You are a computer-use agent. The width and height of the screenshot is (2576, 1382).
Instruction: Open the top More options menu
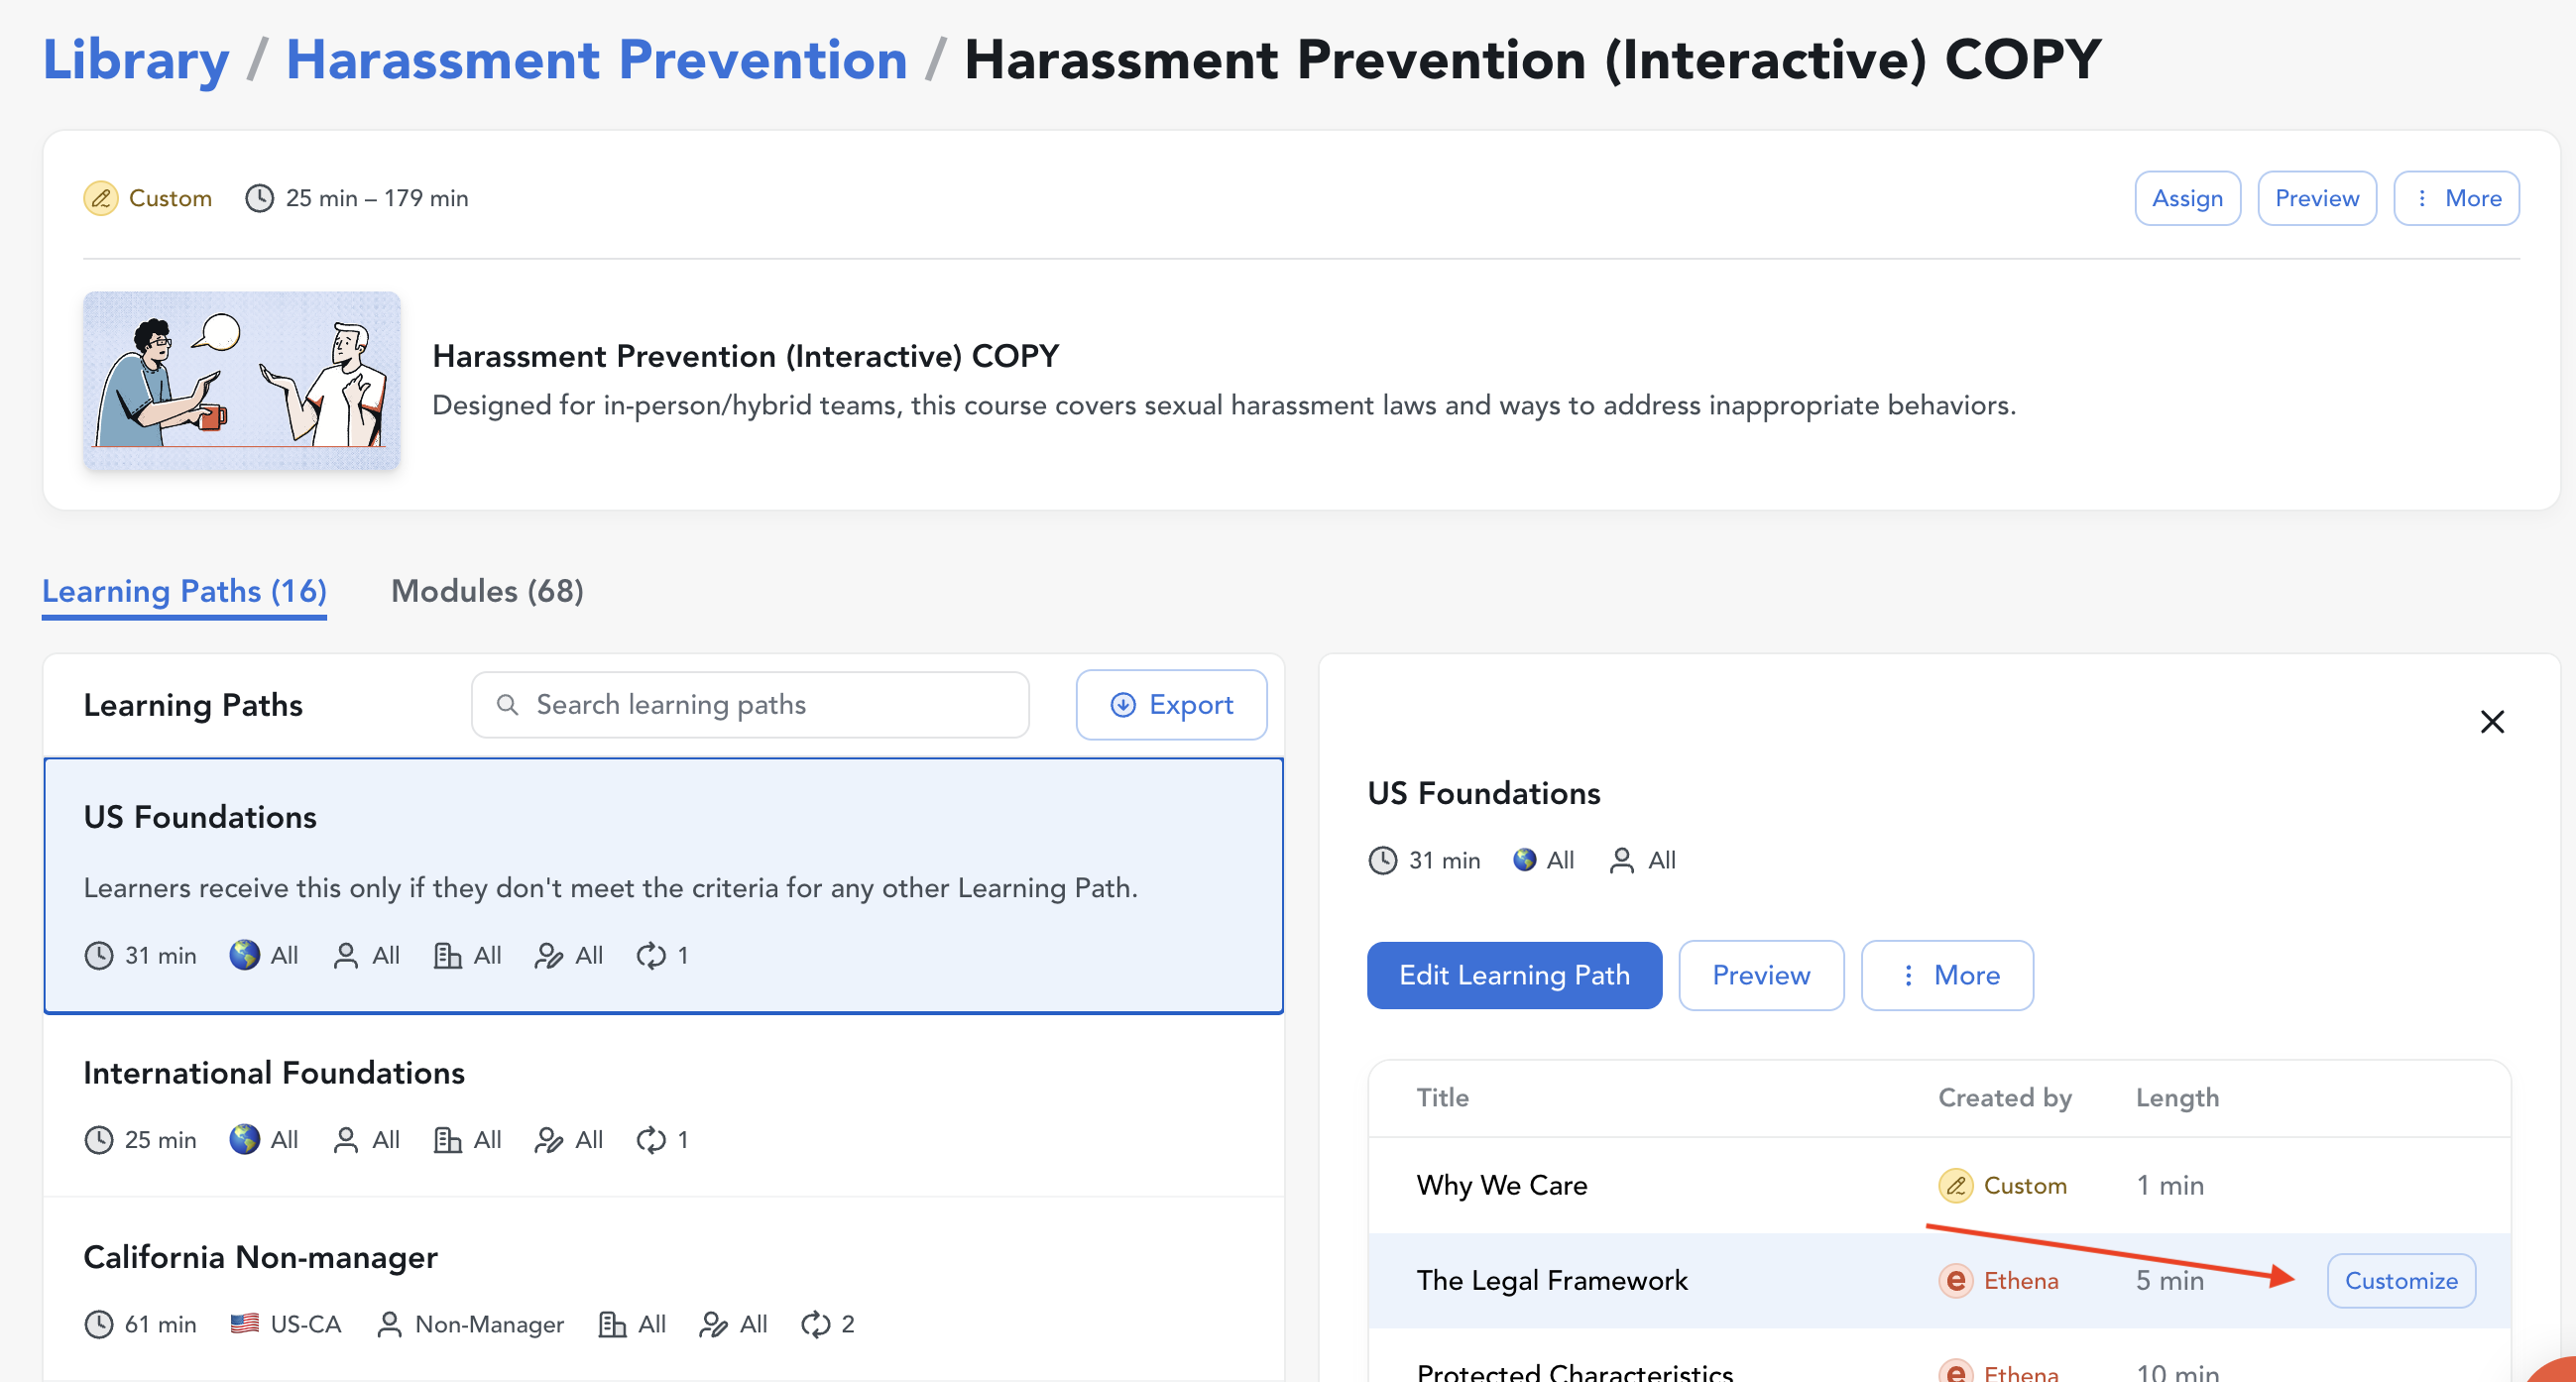click(2456, 198)
